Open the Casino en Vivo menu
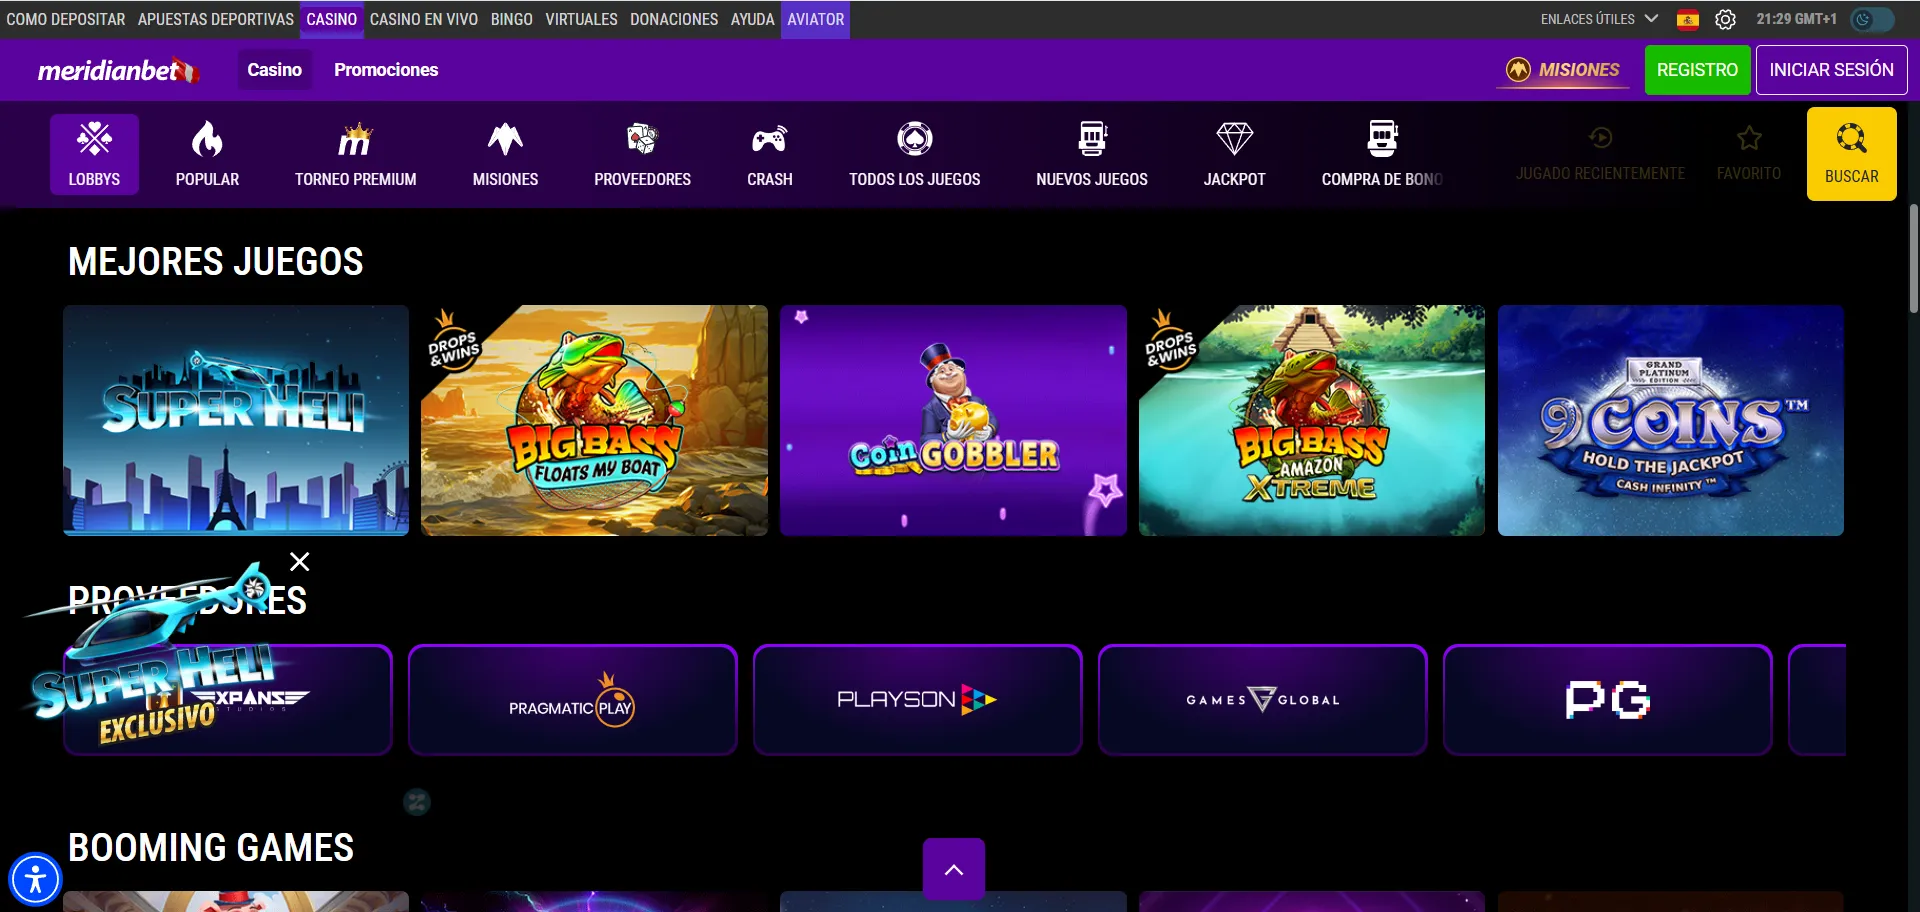This screenshot has width=1920, height=912. point(424,19)
